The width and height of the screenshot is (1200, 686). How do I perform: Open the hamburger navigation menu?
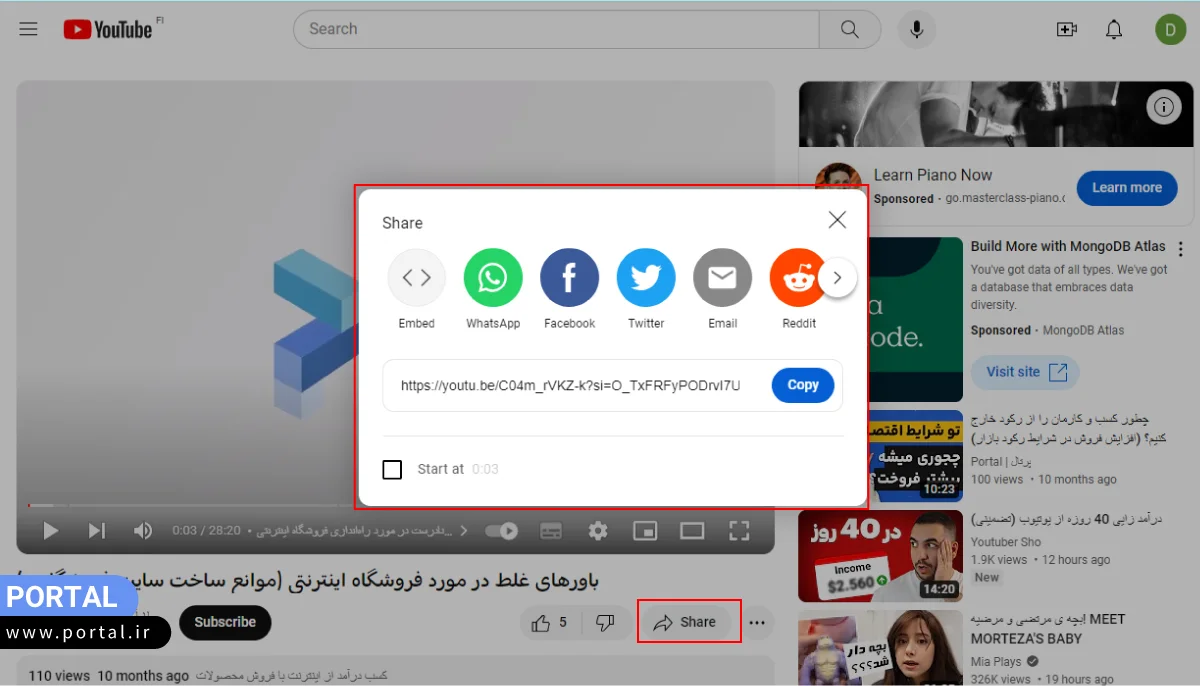(28, 29)
